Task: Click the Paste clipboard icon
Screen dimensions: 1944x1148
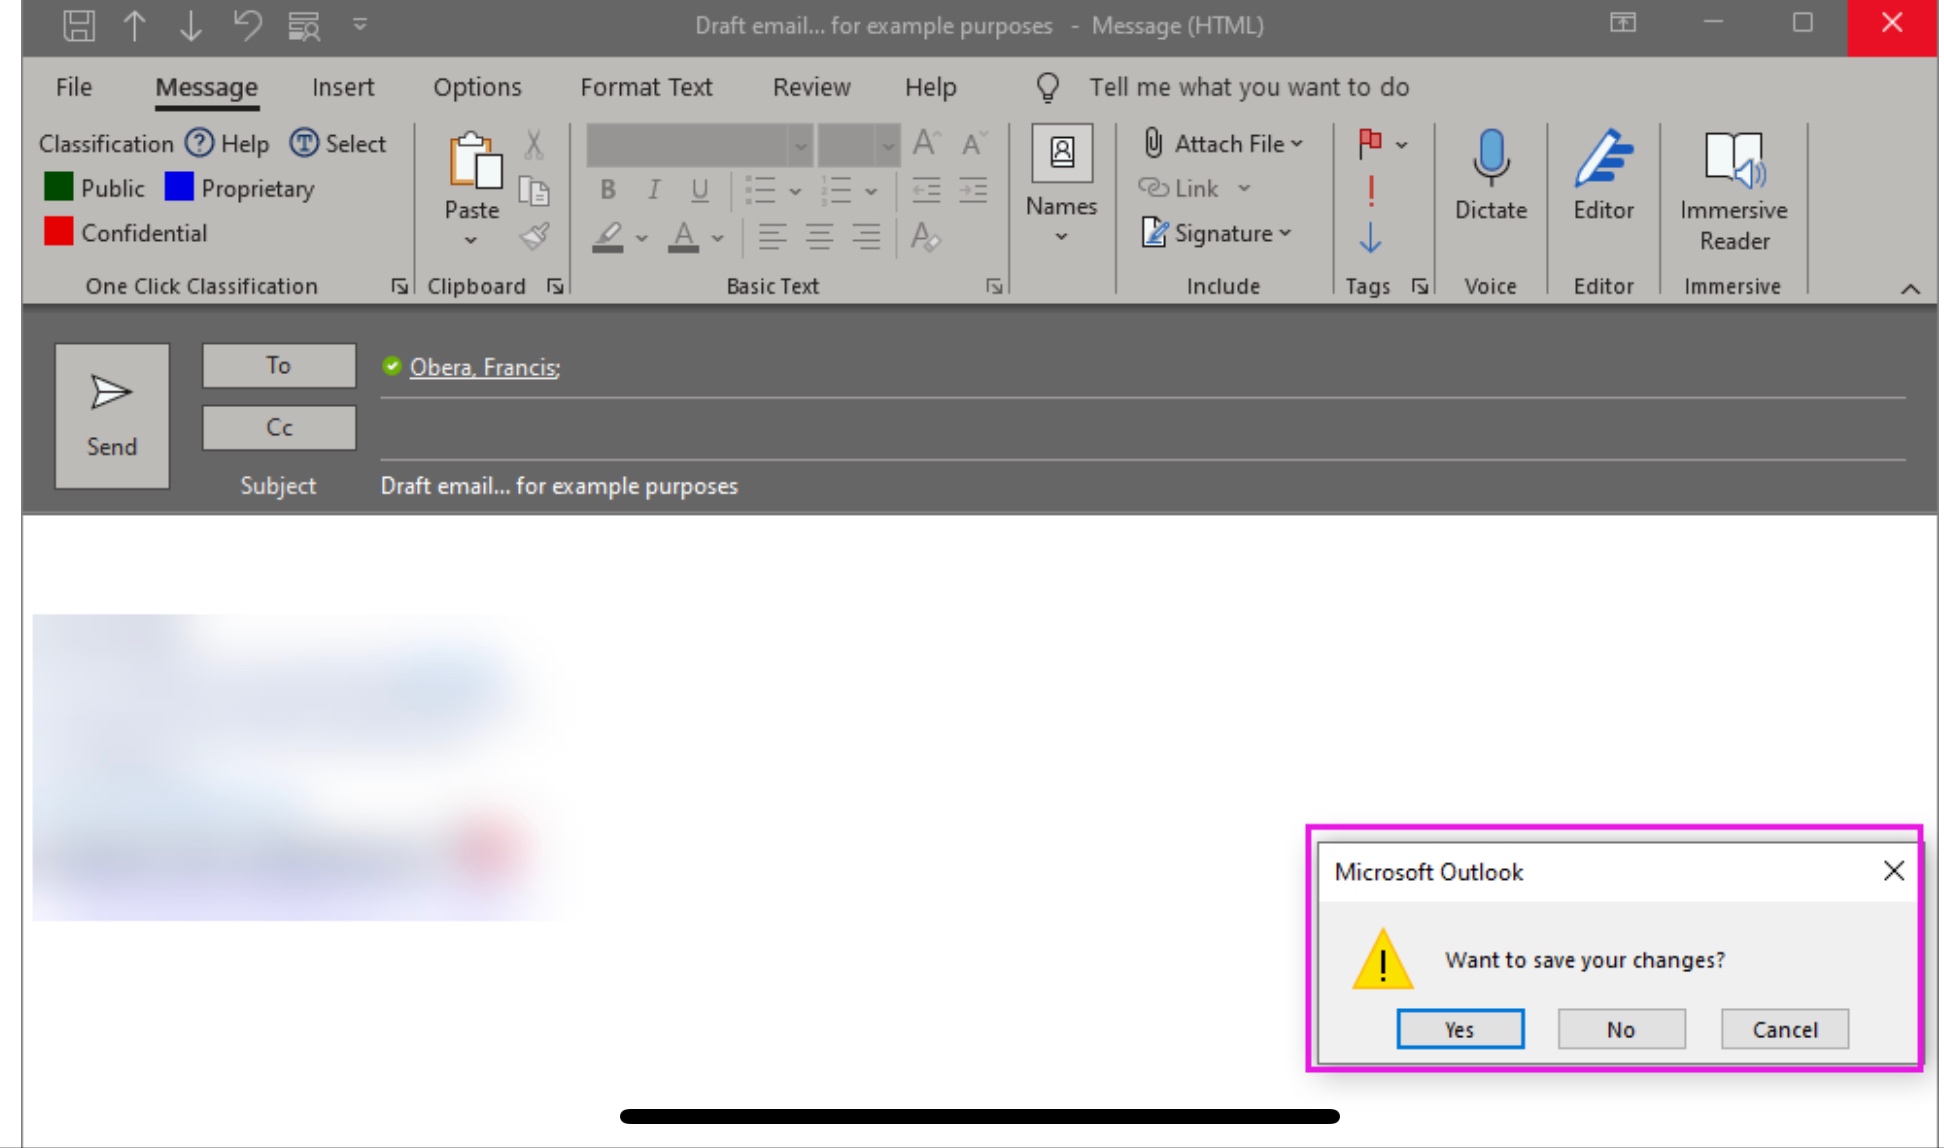Action: (x=473, y=161)
